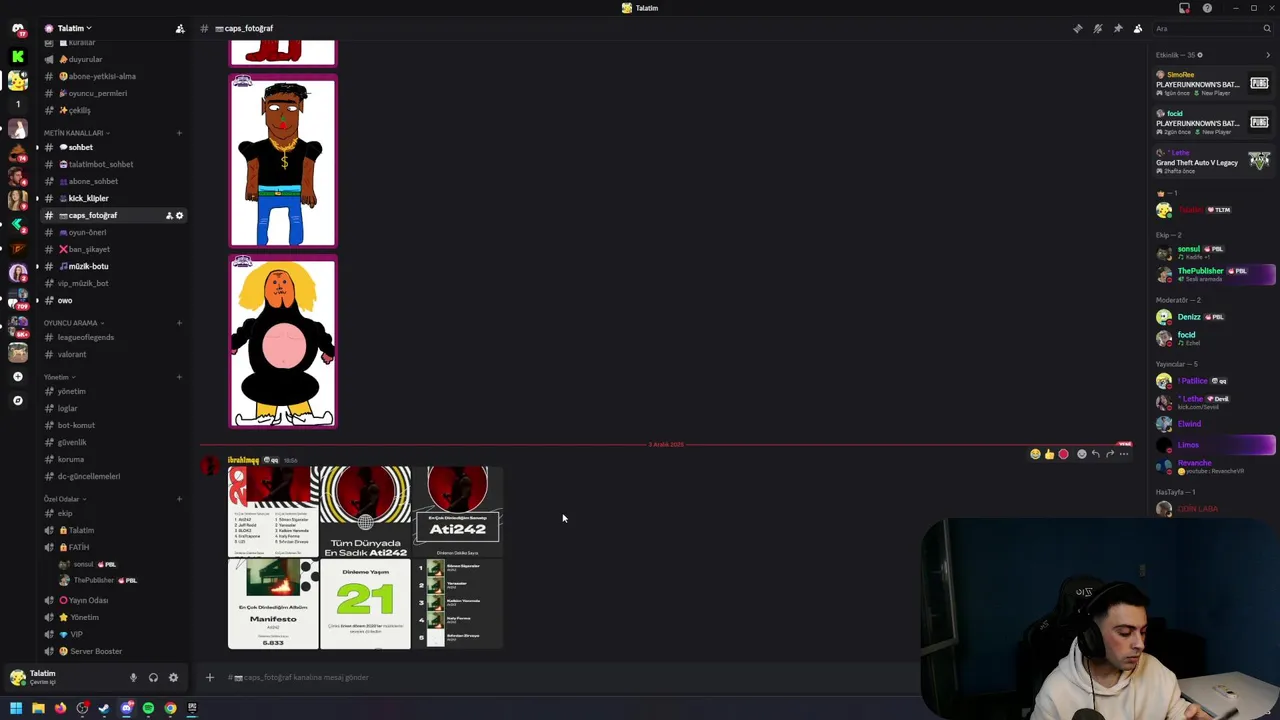Open user settings gear icon
Viewport: 1280px width, 720px height.
[173, 678]
